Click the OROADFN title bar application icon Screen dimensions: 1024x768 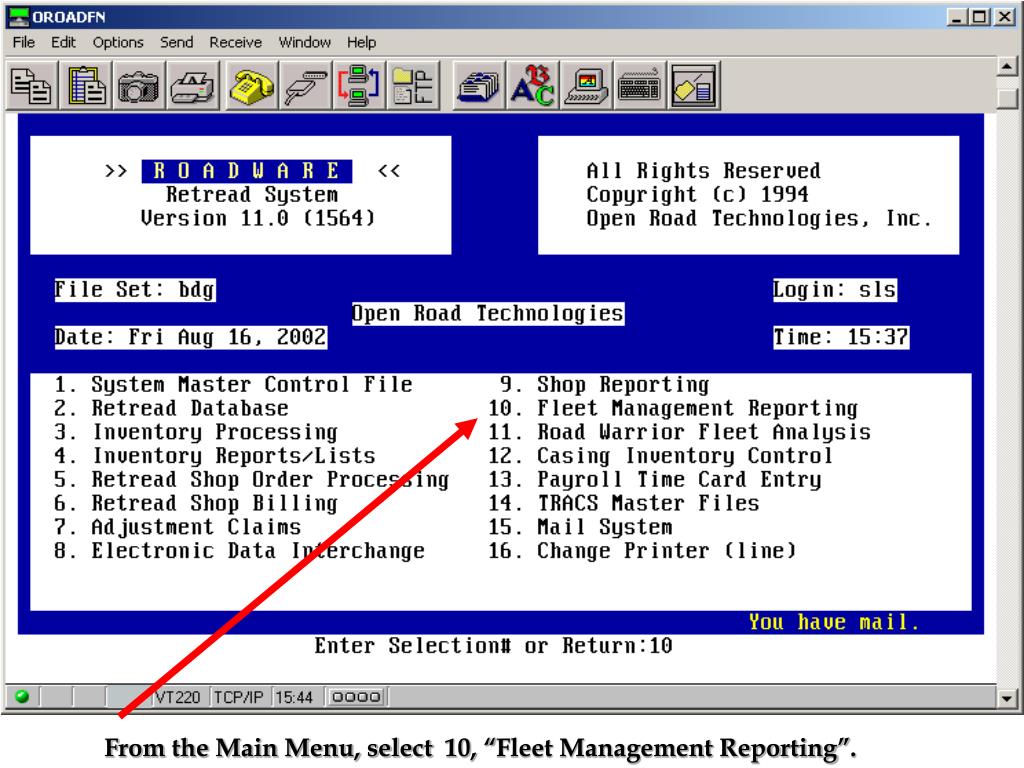coord(18,16)
